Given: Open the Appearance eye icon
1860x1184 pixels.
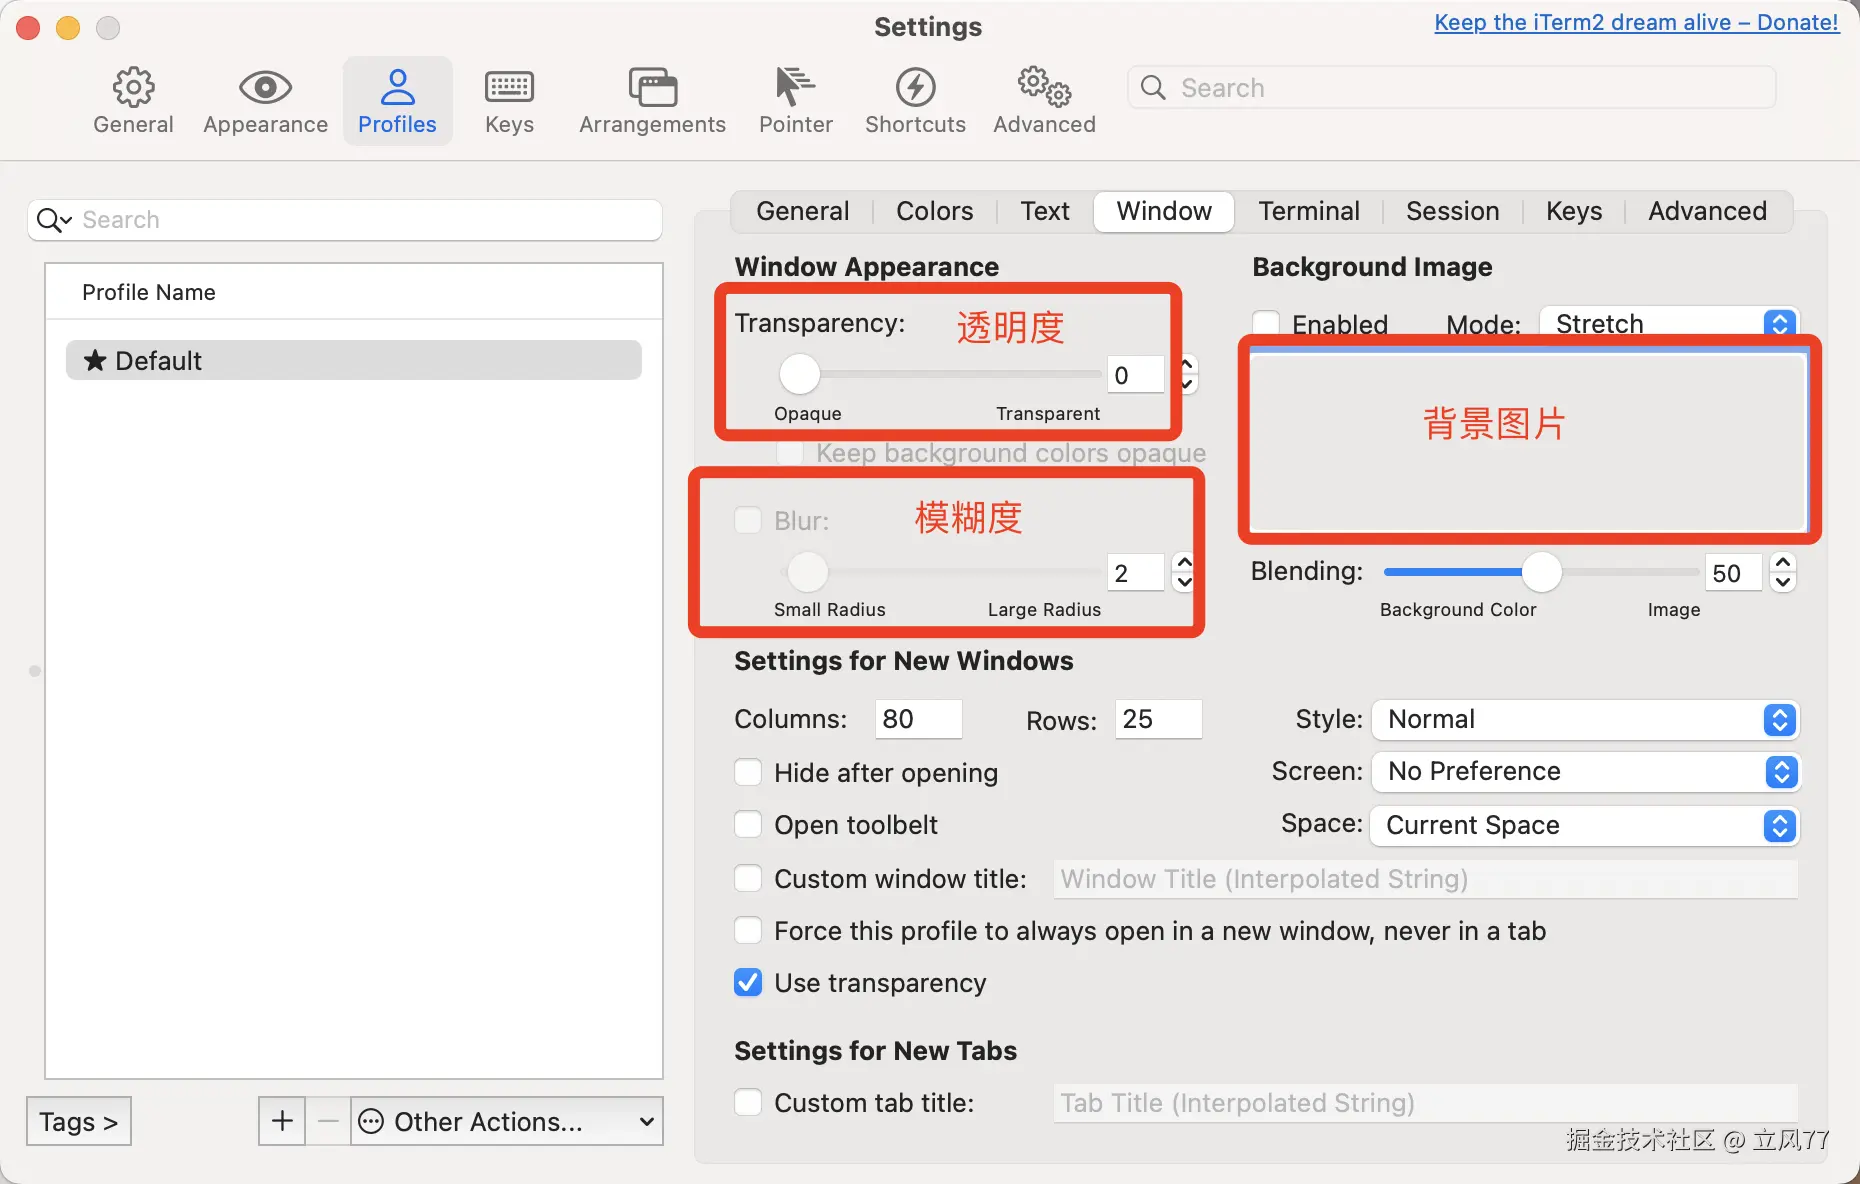Looking at the screenshot, I should [265, 88].
